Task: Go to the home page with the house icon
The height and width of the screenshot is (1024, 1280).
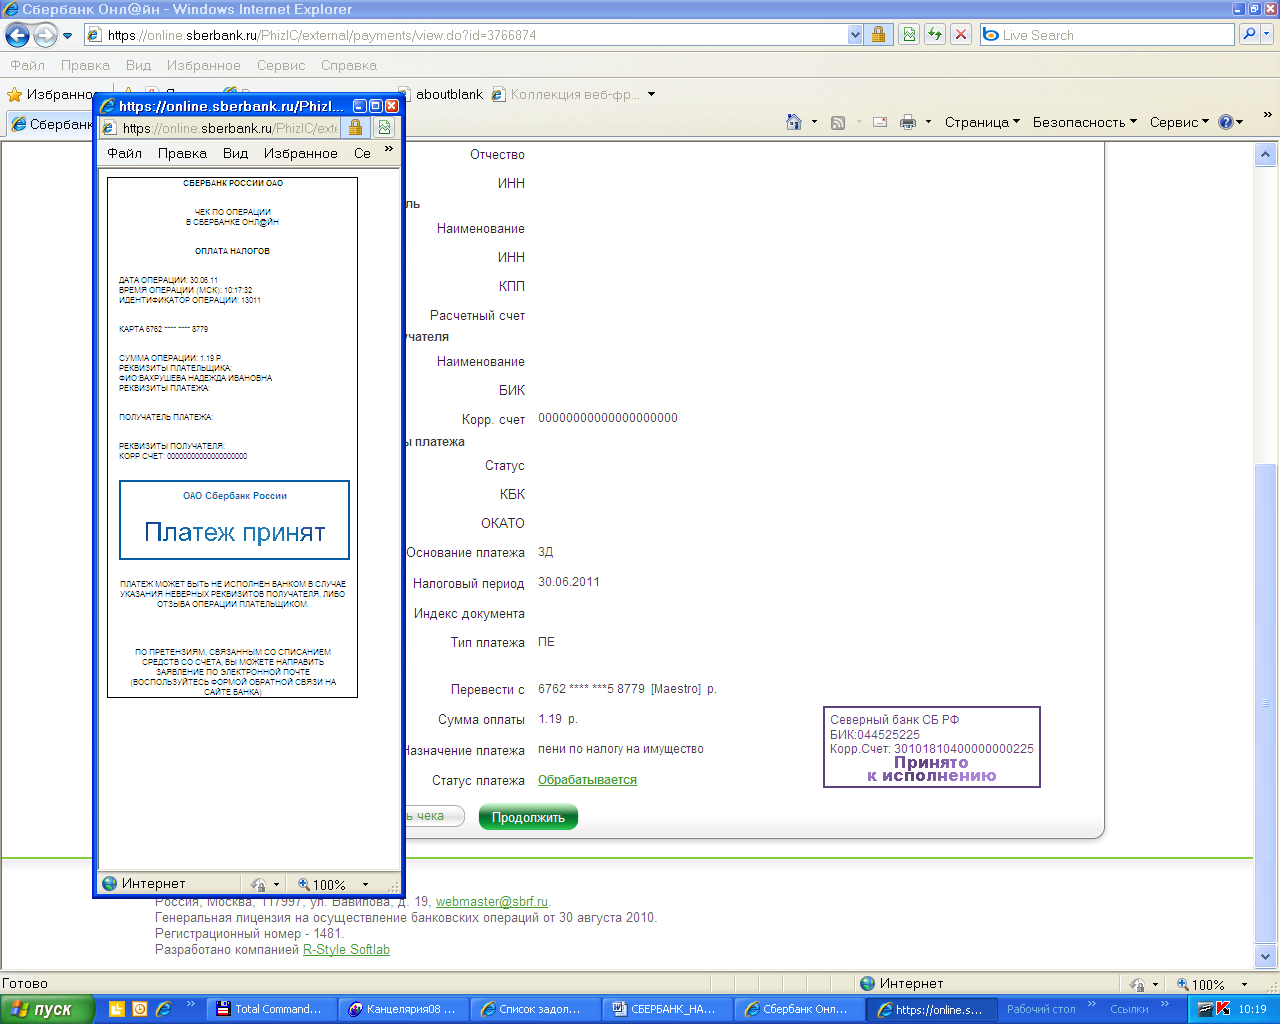Action: (x=794, y=122)
